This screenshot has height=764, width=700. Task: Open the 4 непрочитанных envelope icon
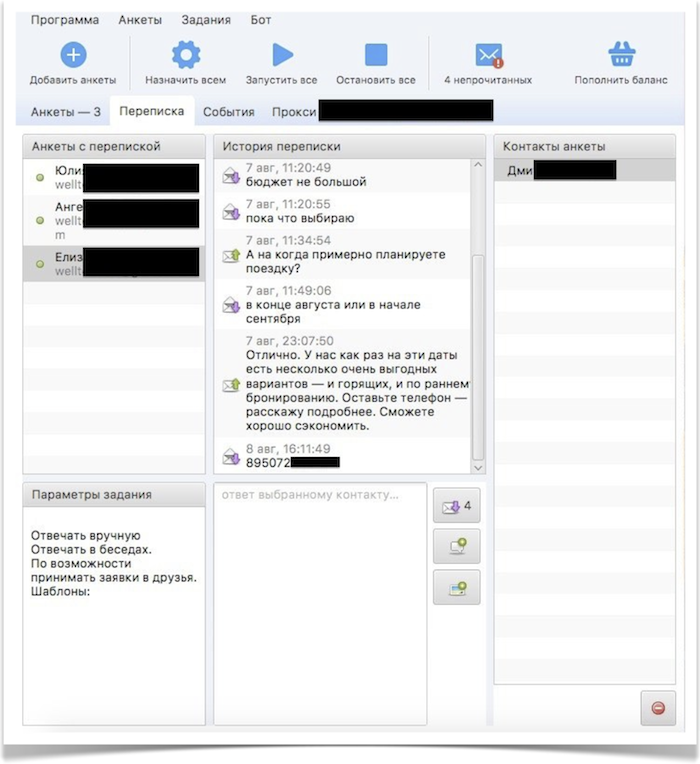pyautogui.click(x=488, y=55)
